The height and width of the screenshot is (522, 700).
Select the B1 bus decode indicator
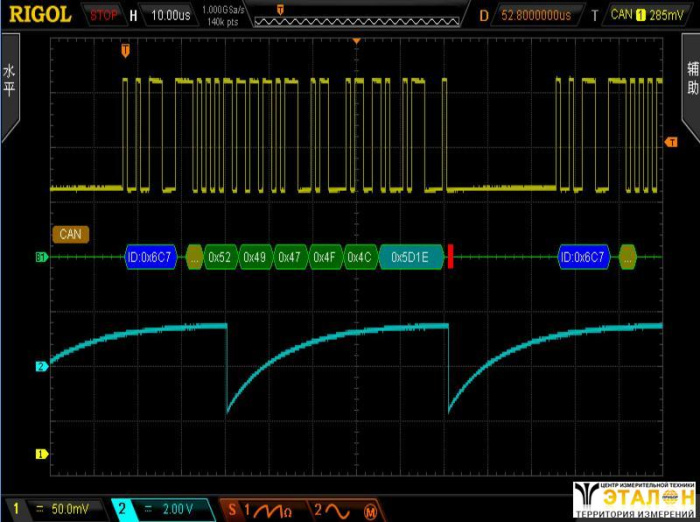(x=42, y=257)
